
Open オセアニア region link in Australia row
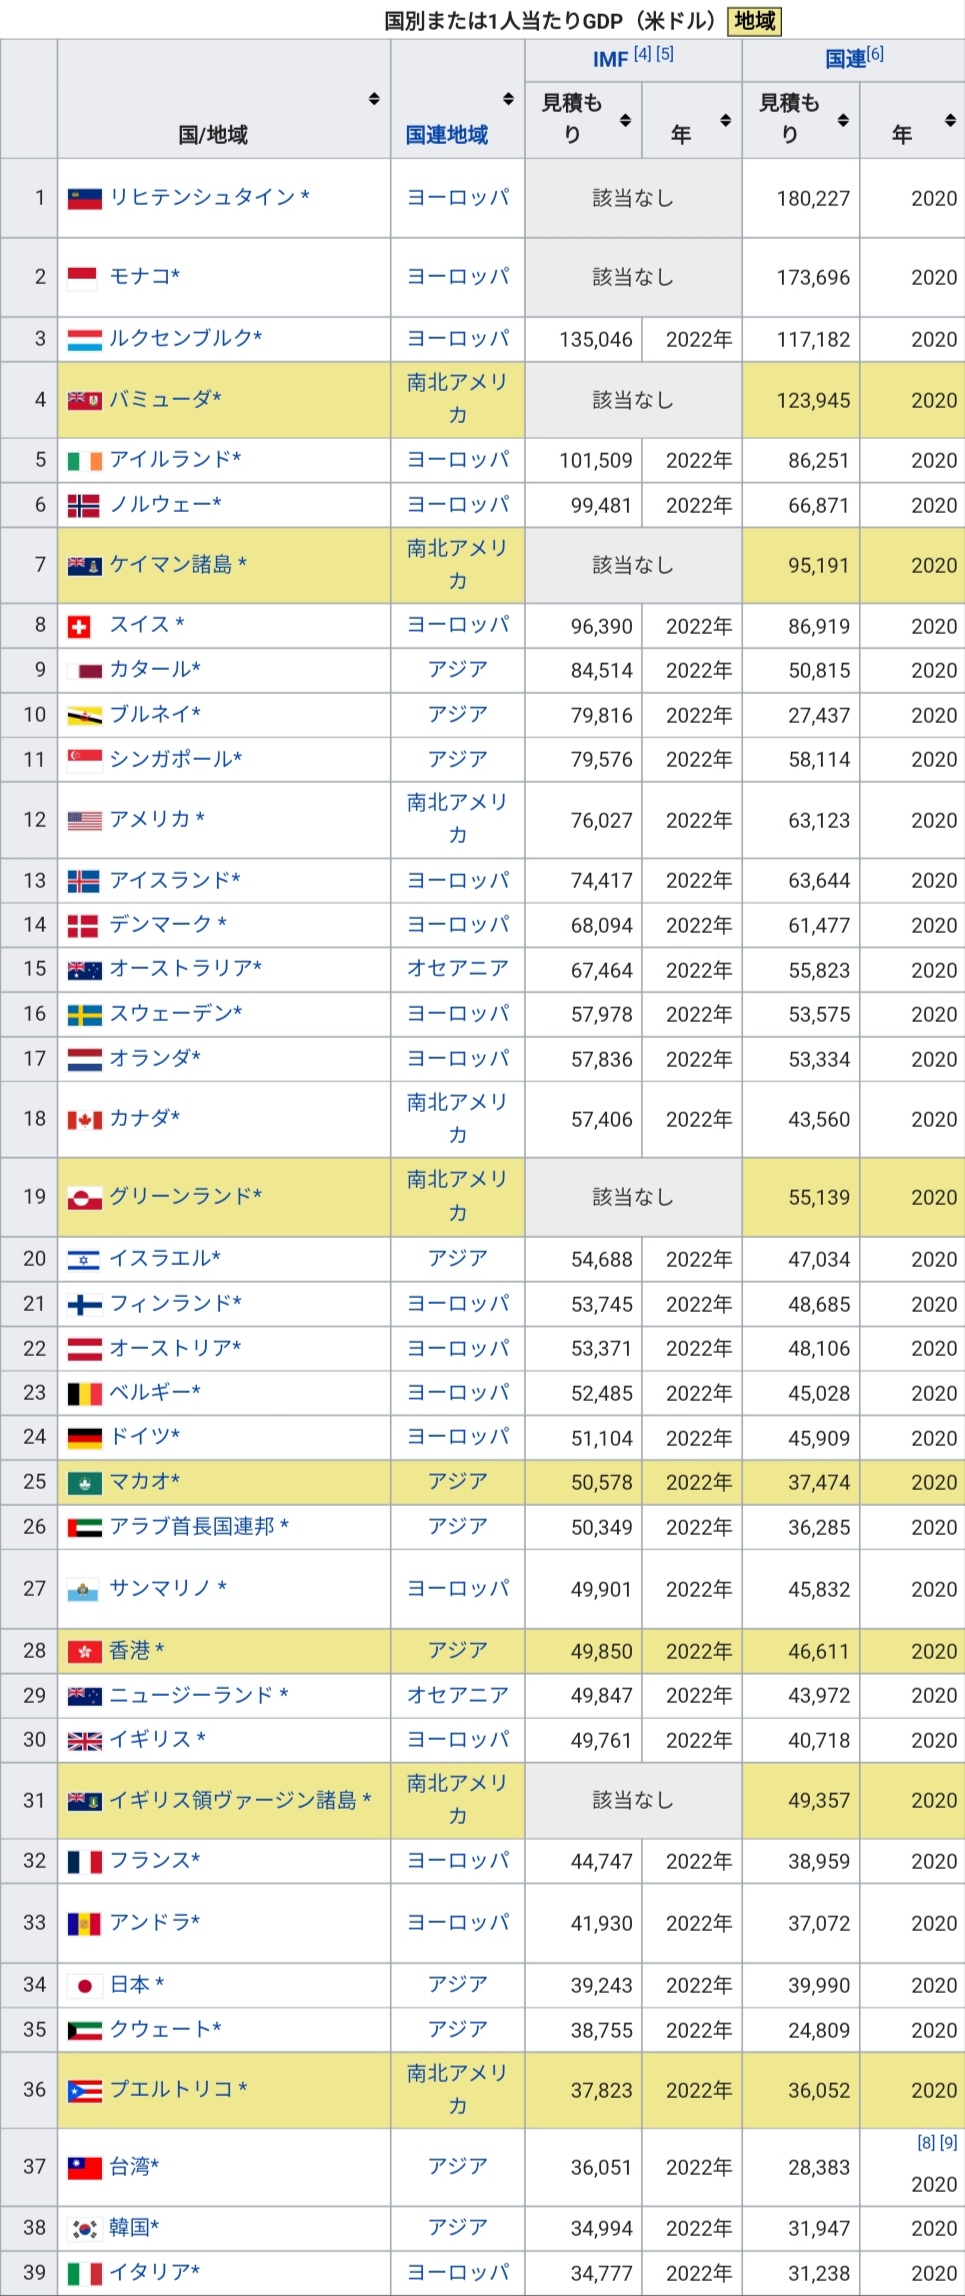(x=457, y=969)
